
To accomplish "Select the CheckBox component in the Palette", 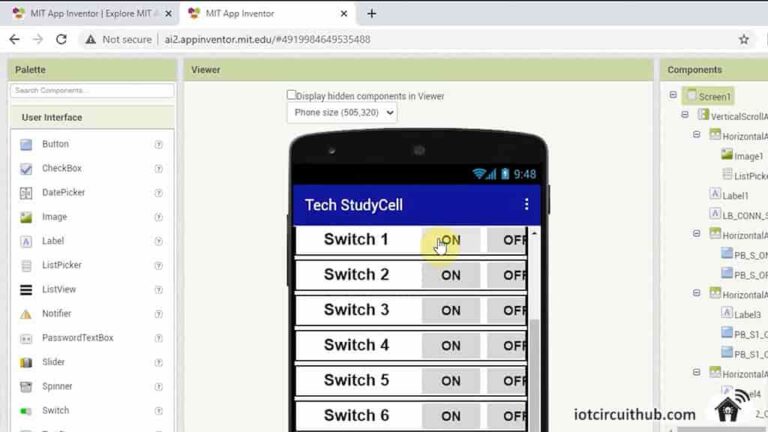I will 62,168.
